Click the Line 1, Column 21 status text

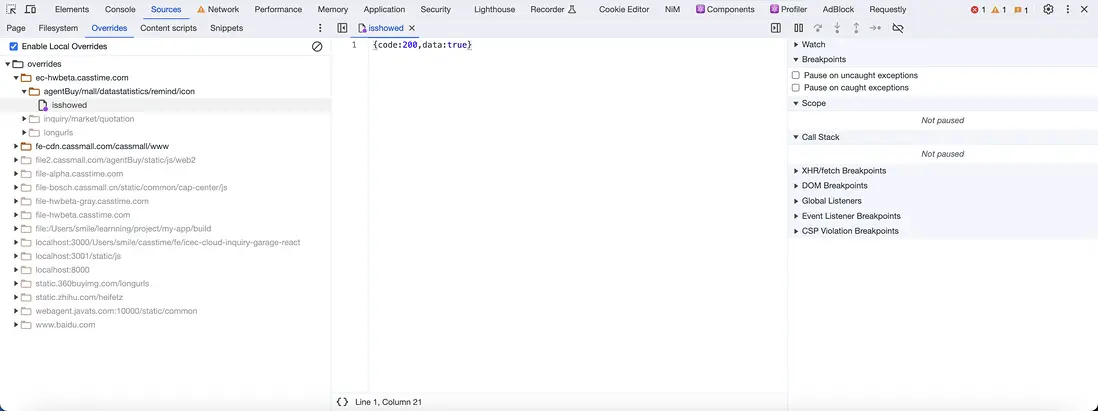[x=389, y=403]
